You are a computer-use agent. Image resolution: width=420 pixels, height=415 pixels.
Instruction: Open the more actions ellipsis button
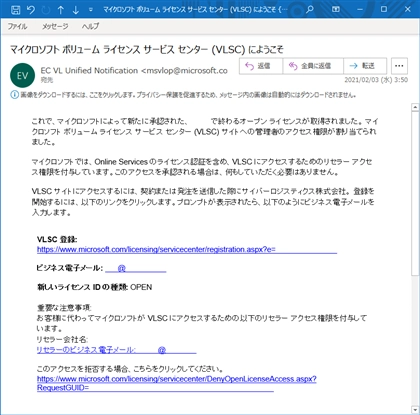[x=399, y=66]
